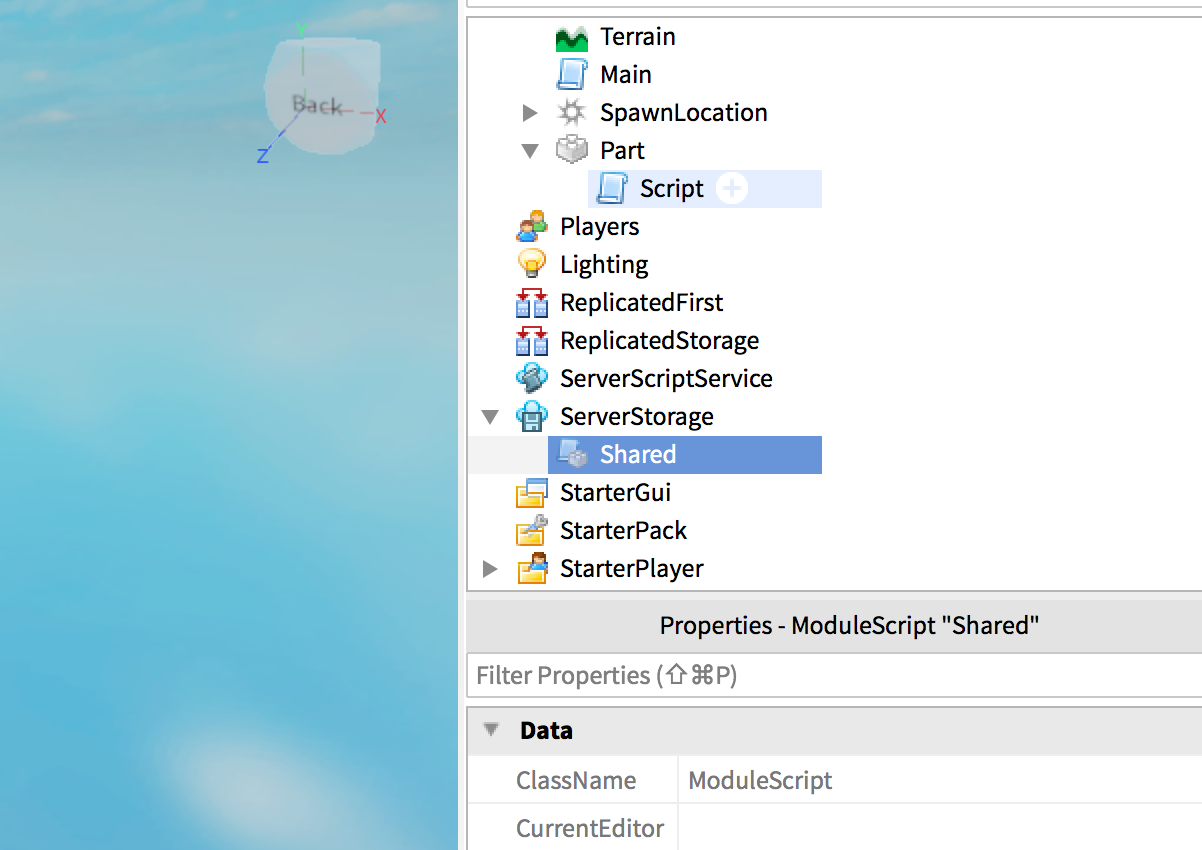Viewport: 1202px width, 850px height.
Task: Click the Players service icon
Action: [x=532, y=227]
